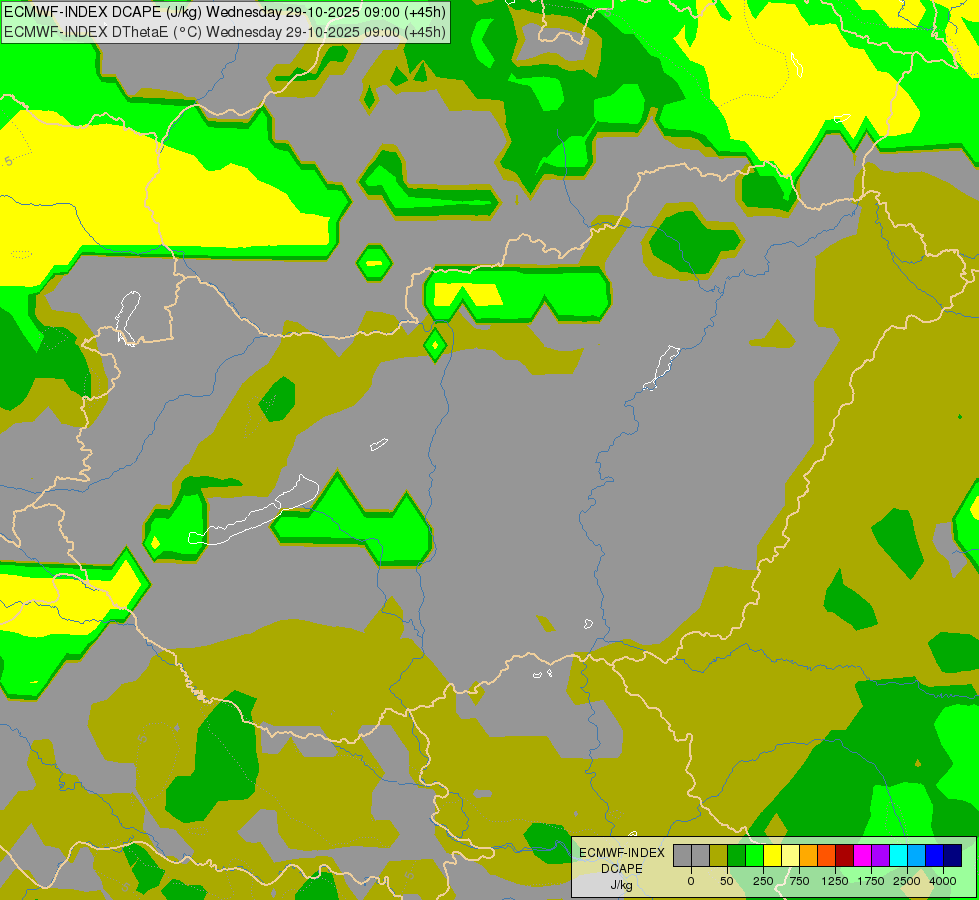
Task: Click the legend label '0'
Action: (x=691, y=881)
